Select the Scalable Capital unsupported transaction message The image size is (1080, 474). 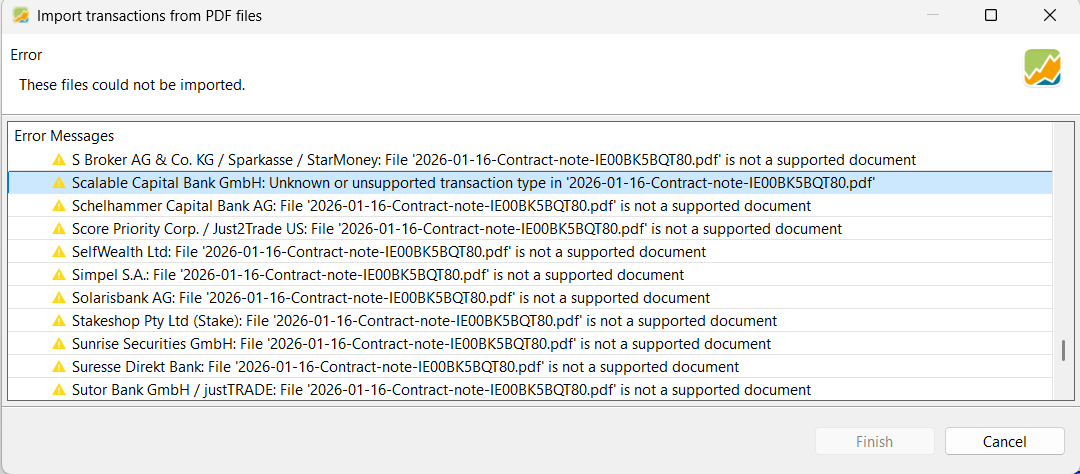click(474, 183)
